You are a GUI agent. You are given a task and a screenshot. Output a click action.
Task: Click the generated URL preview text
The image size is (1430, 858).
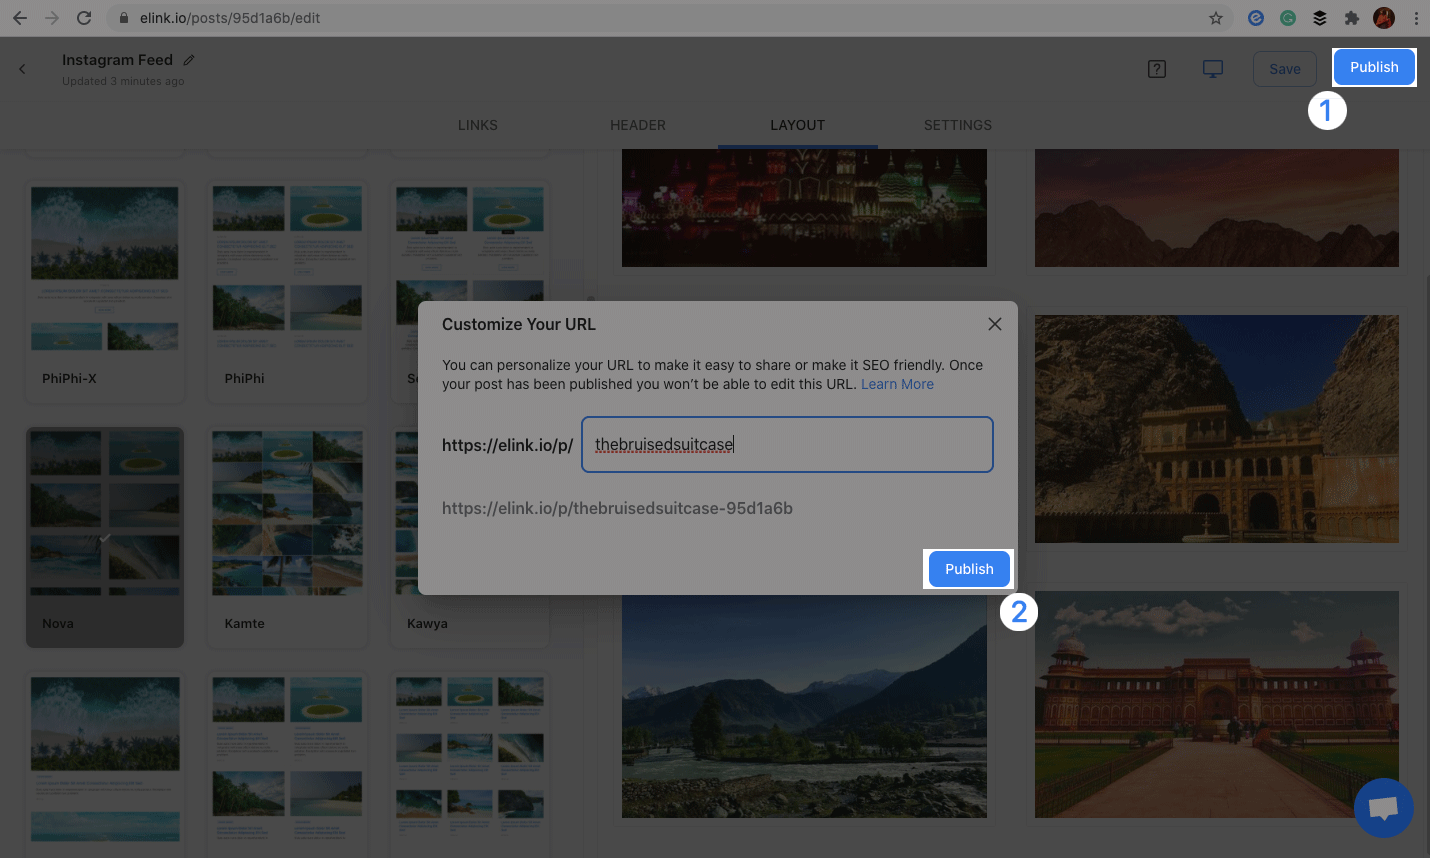pyautogui.click(x=617, y=508)
